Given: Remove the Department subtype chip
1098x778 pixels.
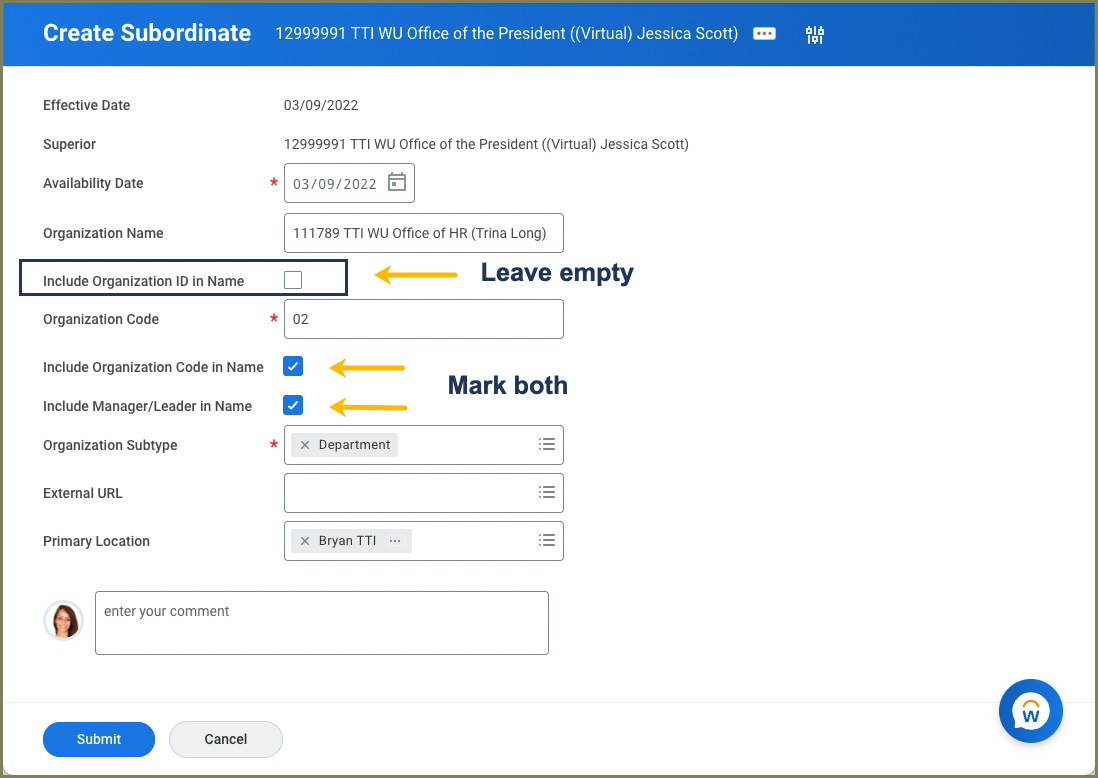Looking at the screenshot, I should click(305, 445).
